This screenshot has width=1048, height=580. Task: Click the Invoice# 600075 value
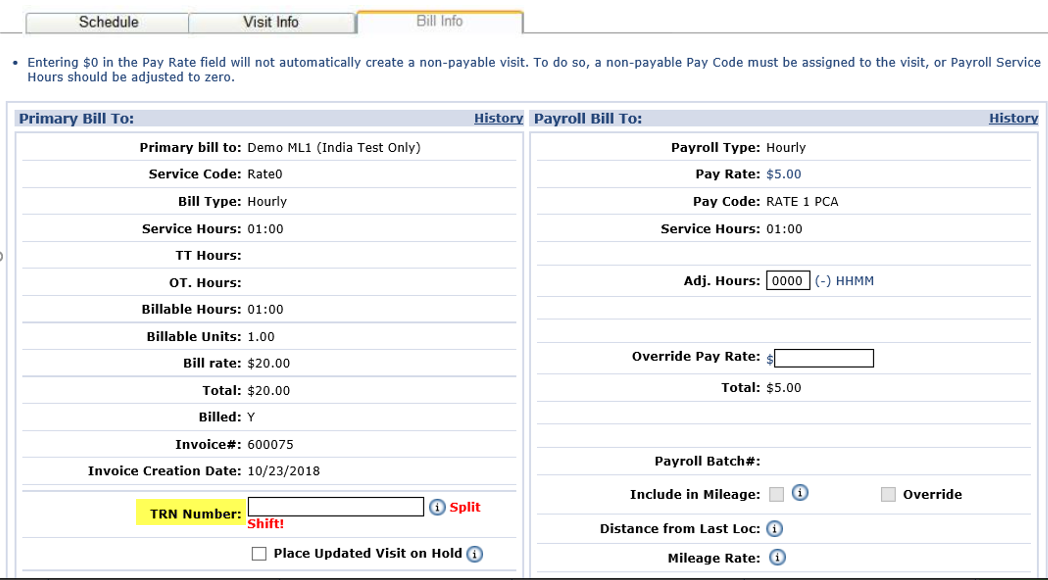270,444
